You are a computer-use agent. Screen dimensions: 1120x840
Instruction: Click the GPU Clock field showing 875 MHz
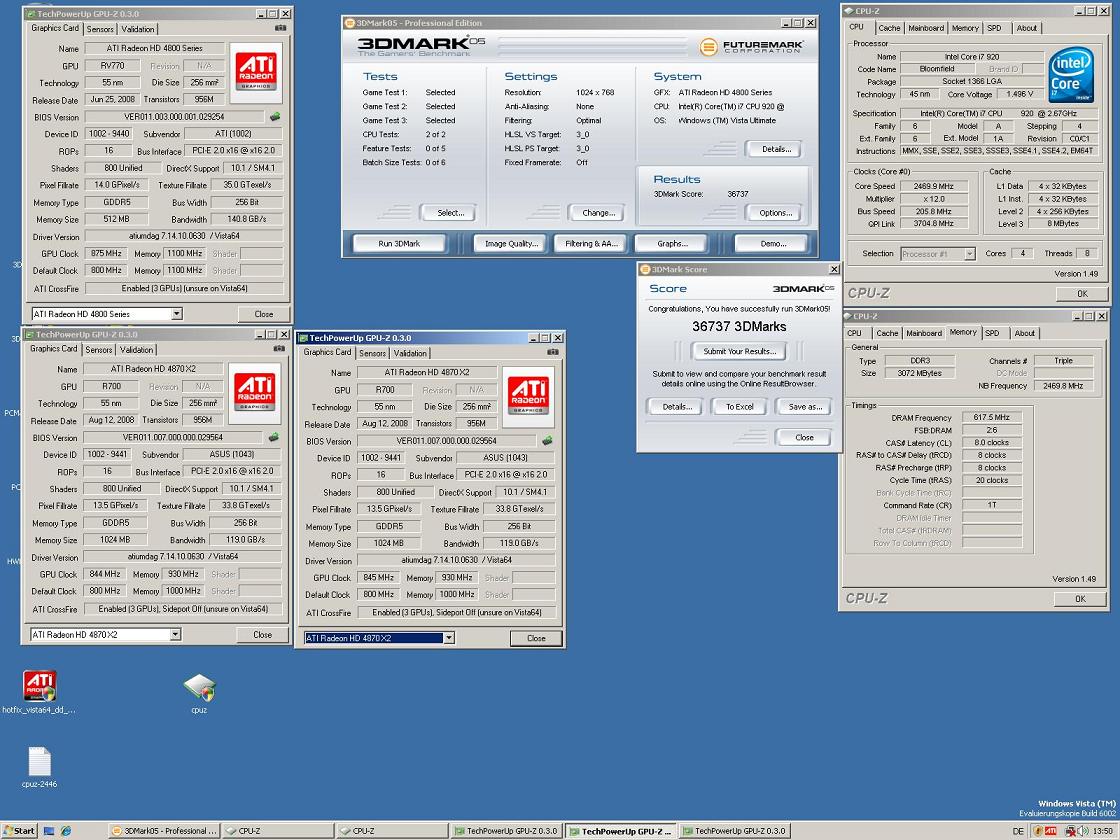[106, 254]
